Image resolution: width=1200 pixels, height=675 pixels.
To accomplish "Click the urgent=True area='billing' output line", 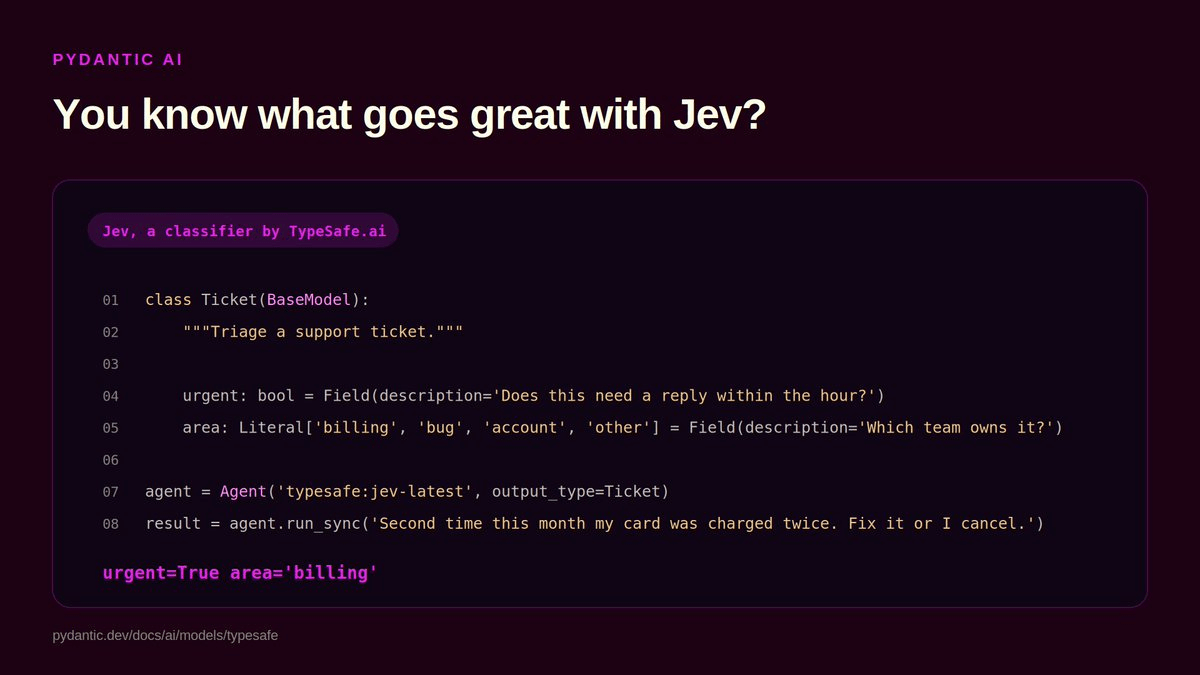I will 240,573.
